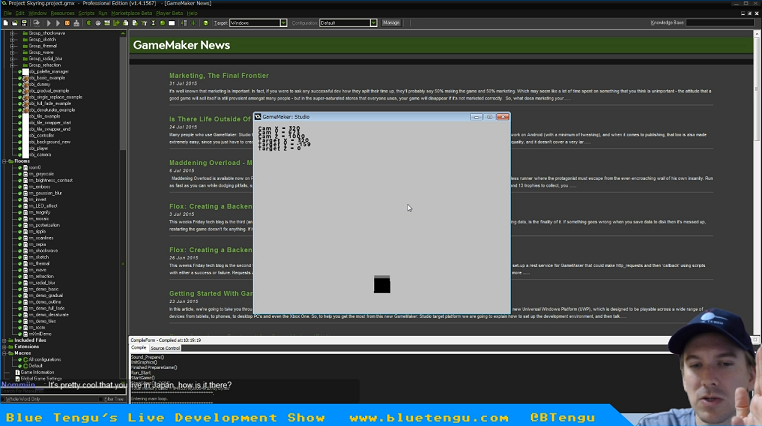Click the Save project toolbar icon
This screenshot has height=426, width=762.
pos(24,23)
